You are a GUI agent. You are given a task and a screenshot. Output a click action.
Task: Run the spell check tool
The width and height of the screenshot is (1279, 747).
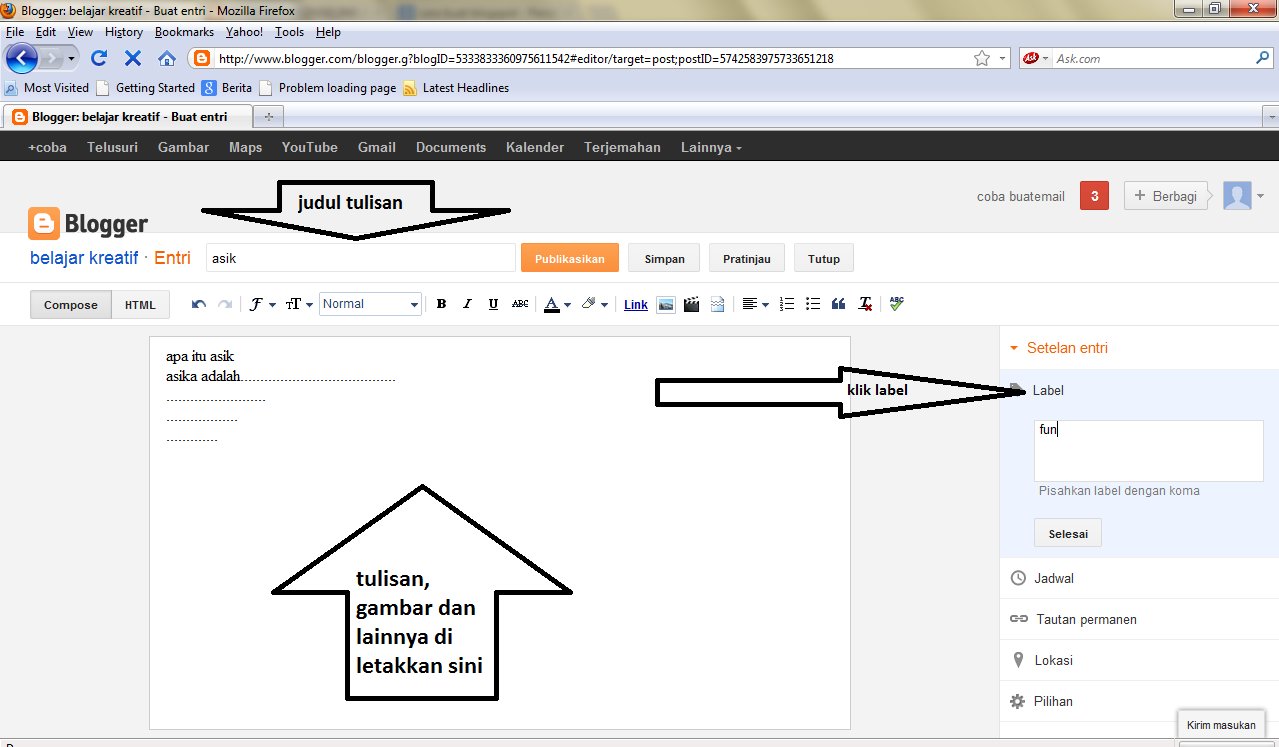896,304
